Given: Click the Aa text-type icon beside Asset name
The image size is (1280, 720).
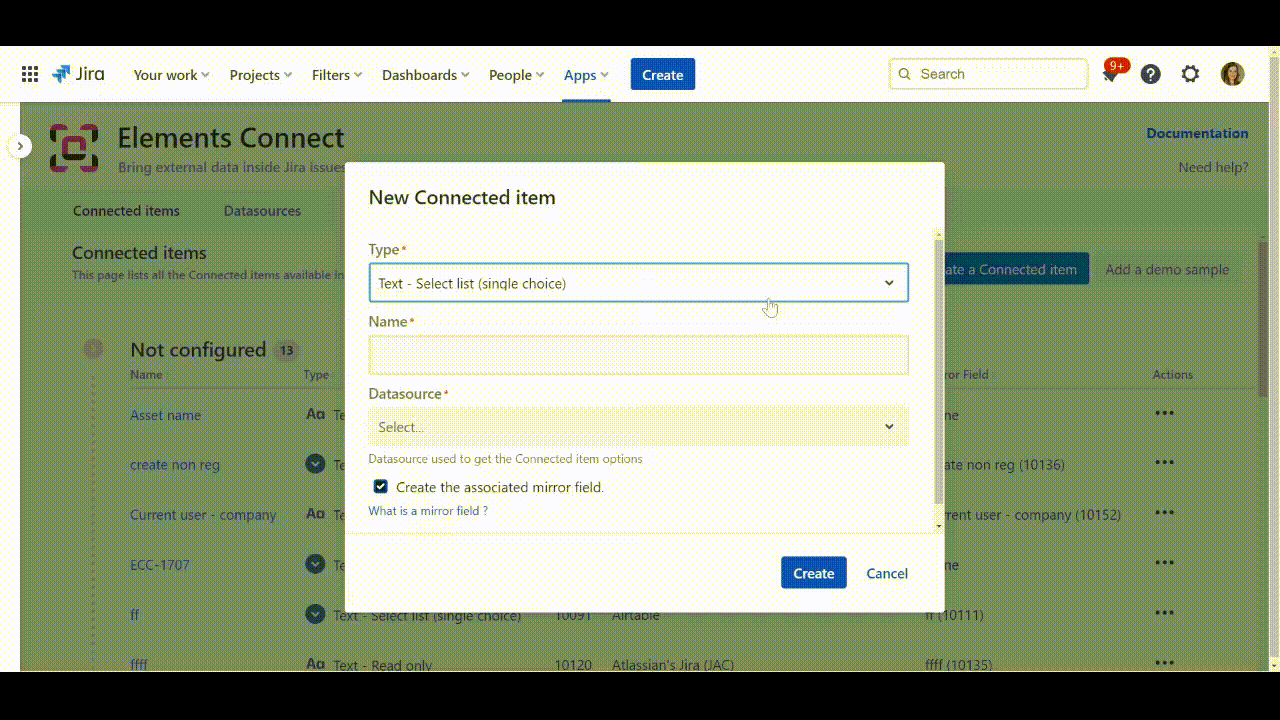Looking at the screenshot, I should pyautogui.click(x=315, y=413).
